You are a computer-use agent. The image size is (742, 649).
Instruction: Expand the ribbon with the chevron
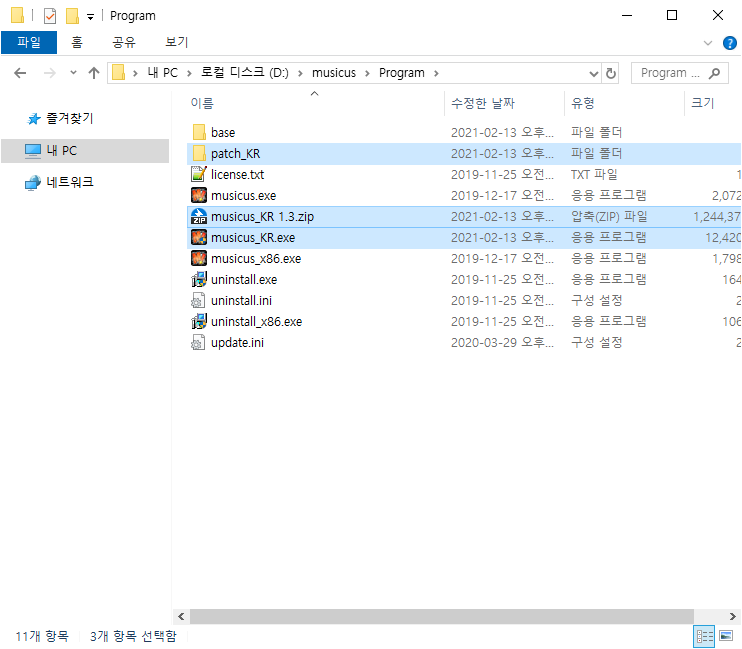(707, 43)
